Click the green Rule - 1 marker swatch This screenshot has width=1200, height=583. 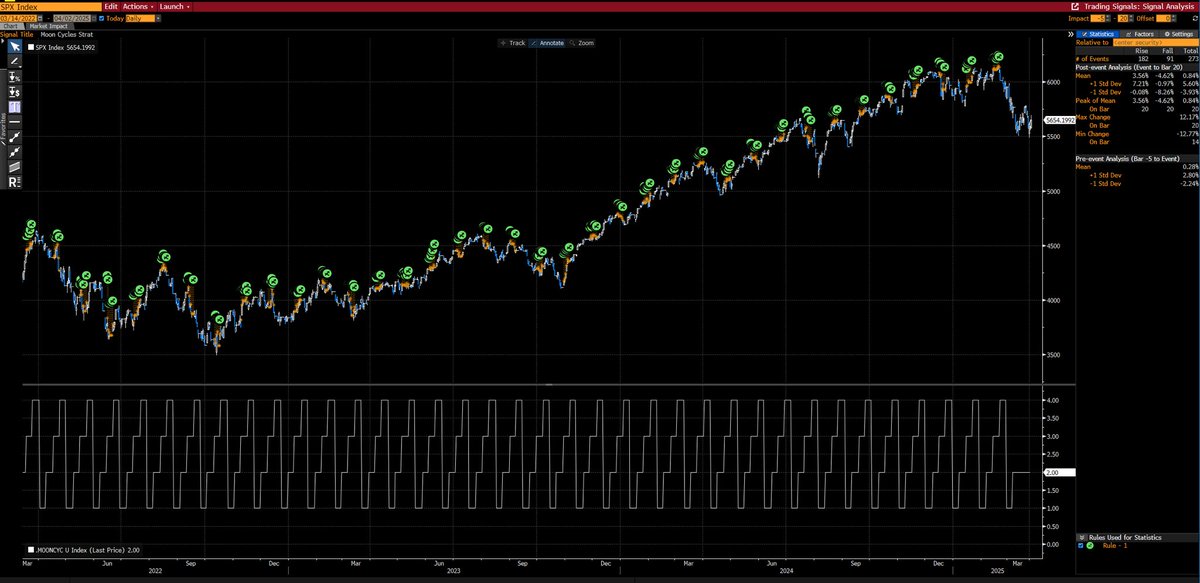click(x=1088, y=546)
